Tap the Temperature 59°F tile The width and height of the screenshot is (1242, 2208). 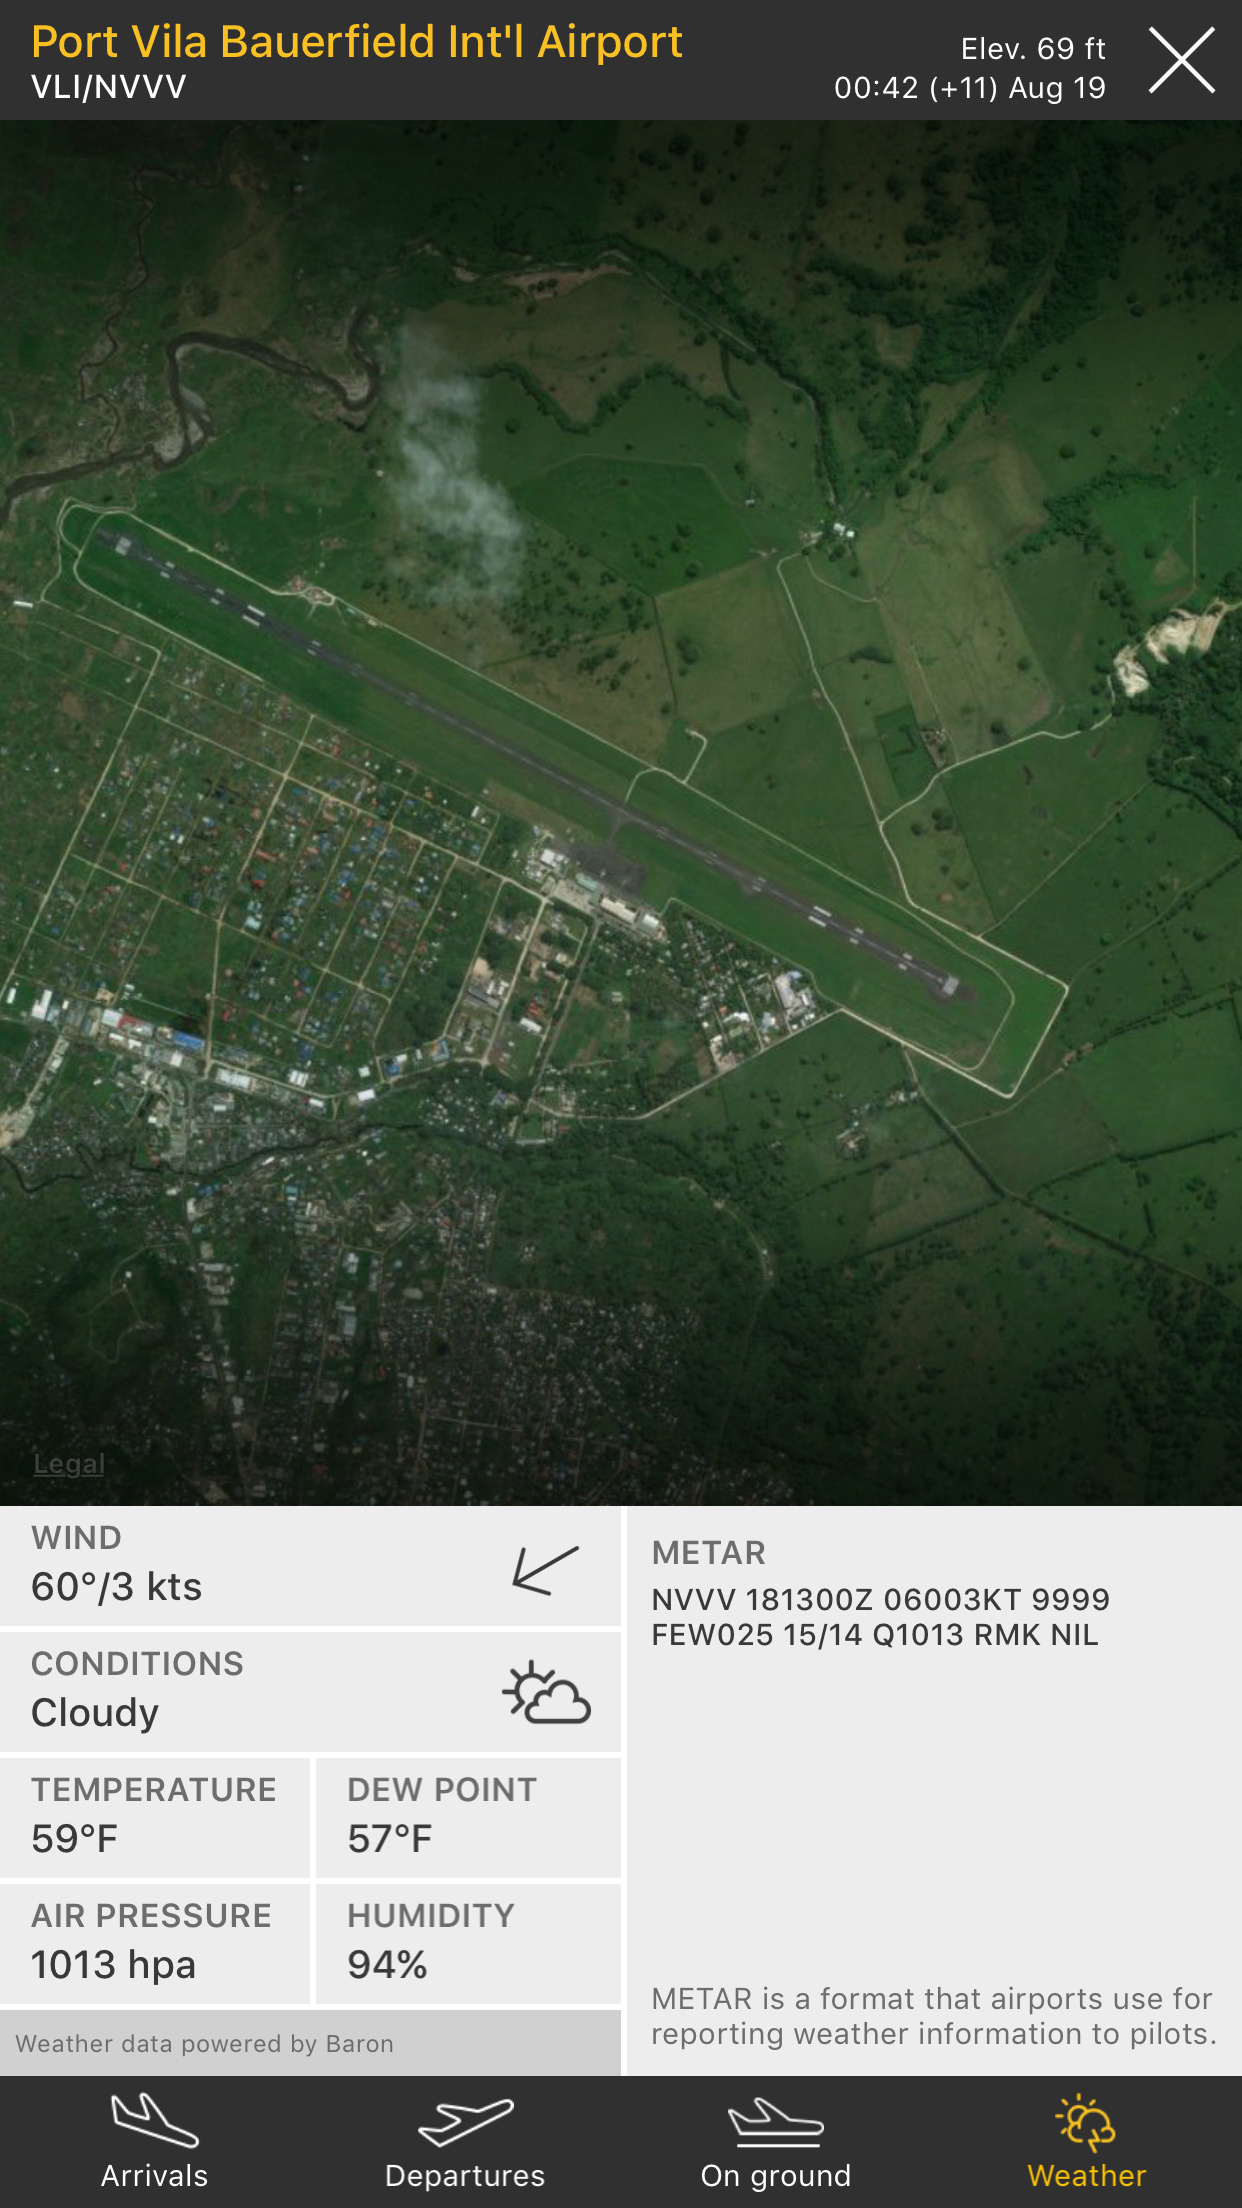point(155,1817)
